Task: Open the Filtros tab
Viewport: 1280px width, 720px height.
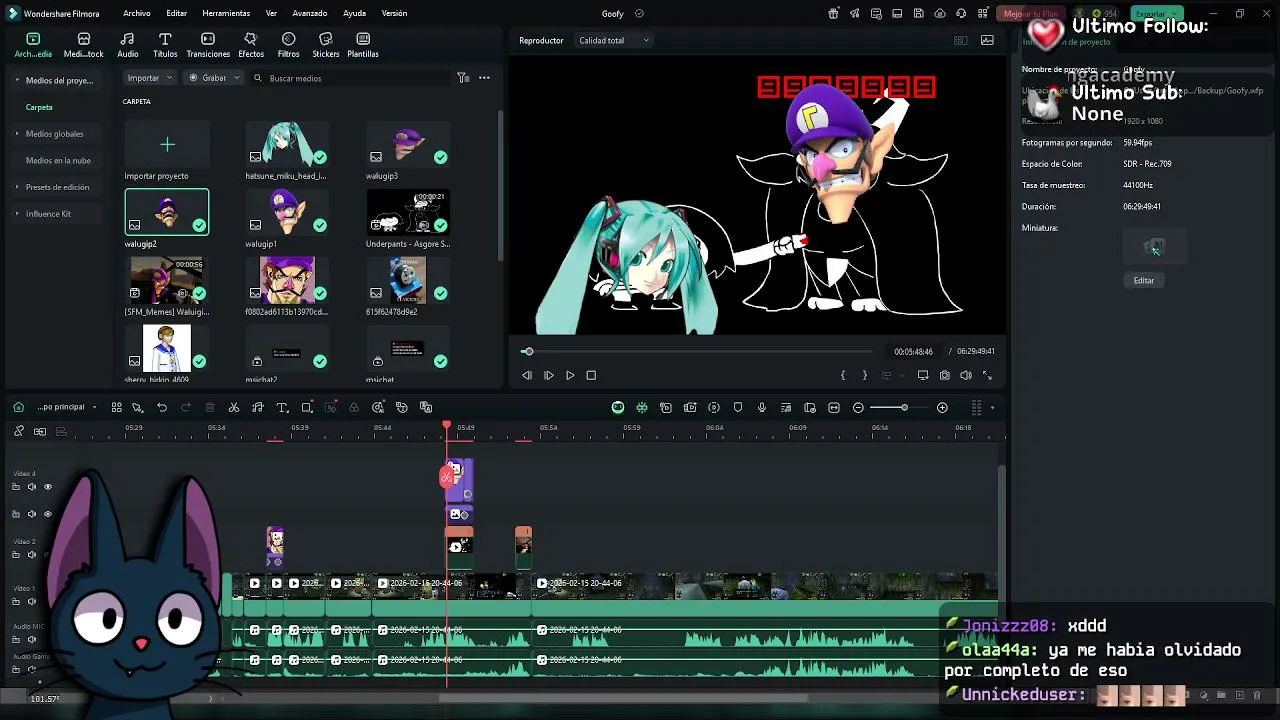Action: pyautogui.click(x=288, y=45)
